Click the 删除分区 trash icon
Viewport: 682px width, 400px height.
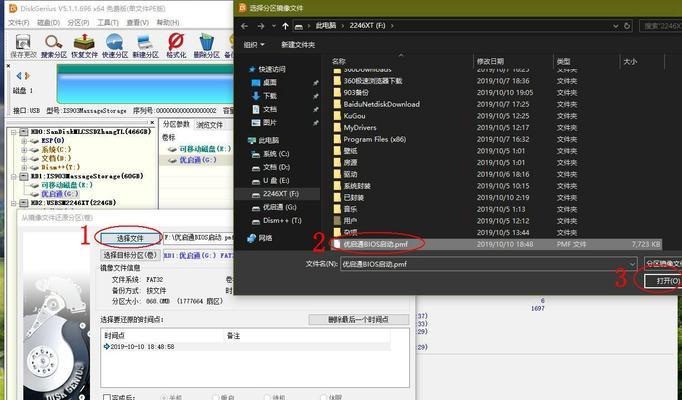[207, 43]
